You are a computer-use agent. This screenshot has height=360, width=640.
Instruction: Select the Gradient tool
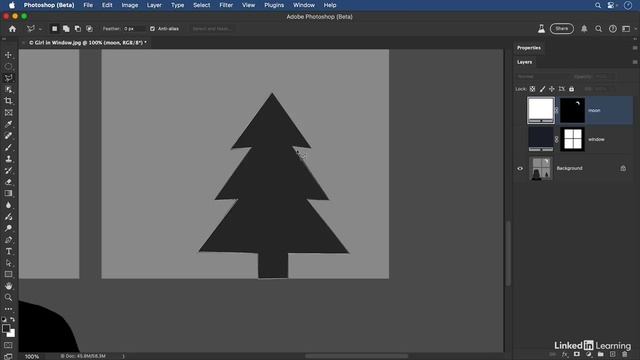(8, 193)
